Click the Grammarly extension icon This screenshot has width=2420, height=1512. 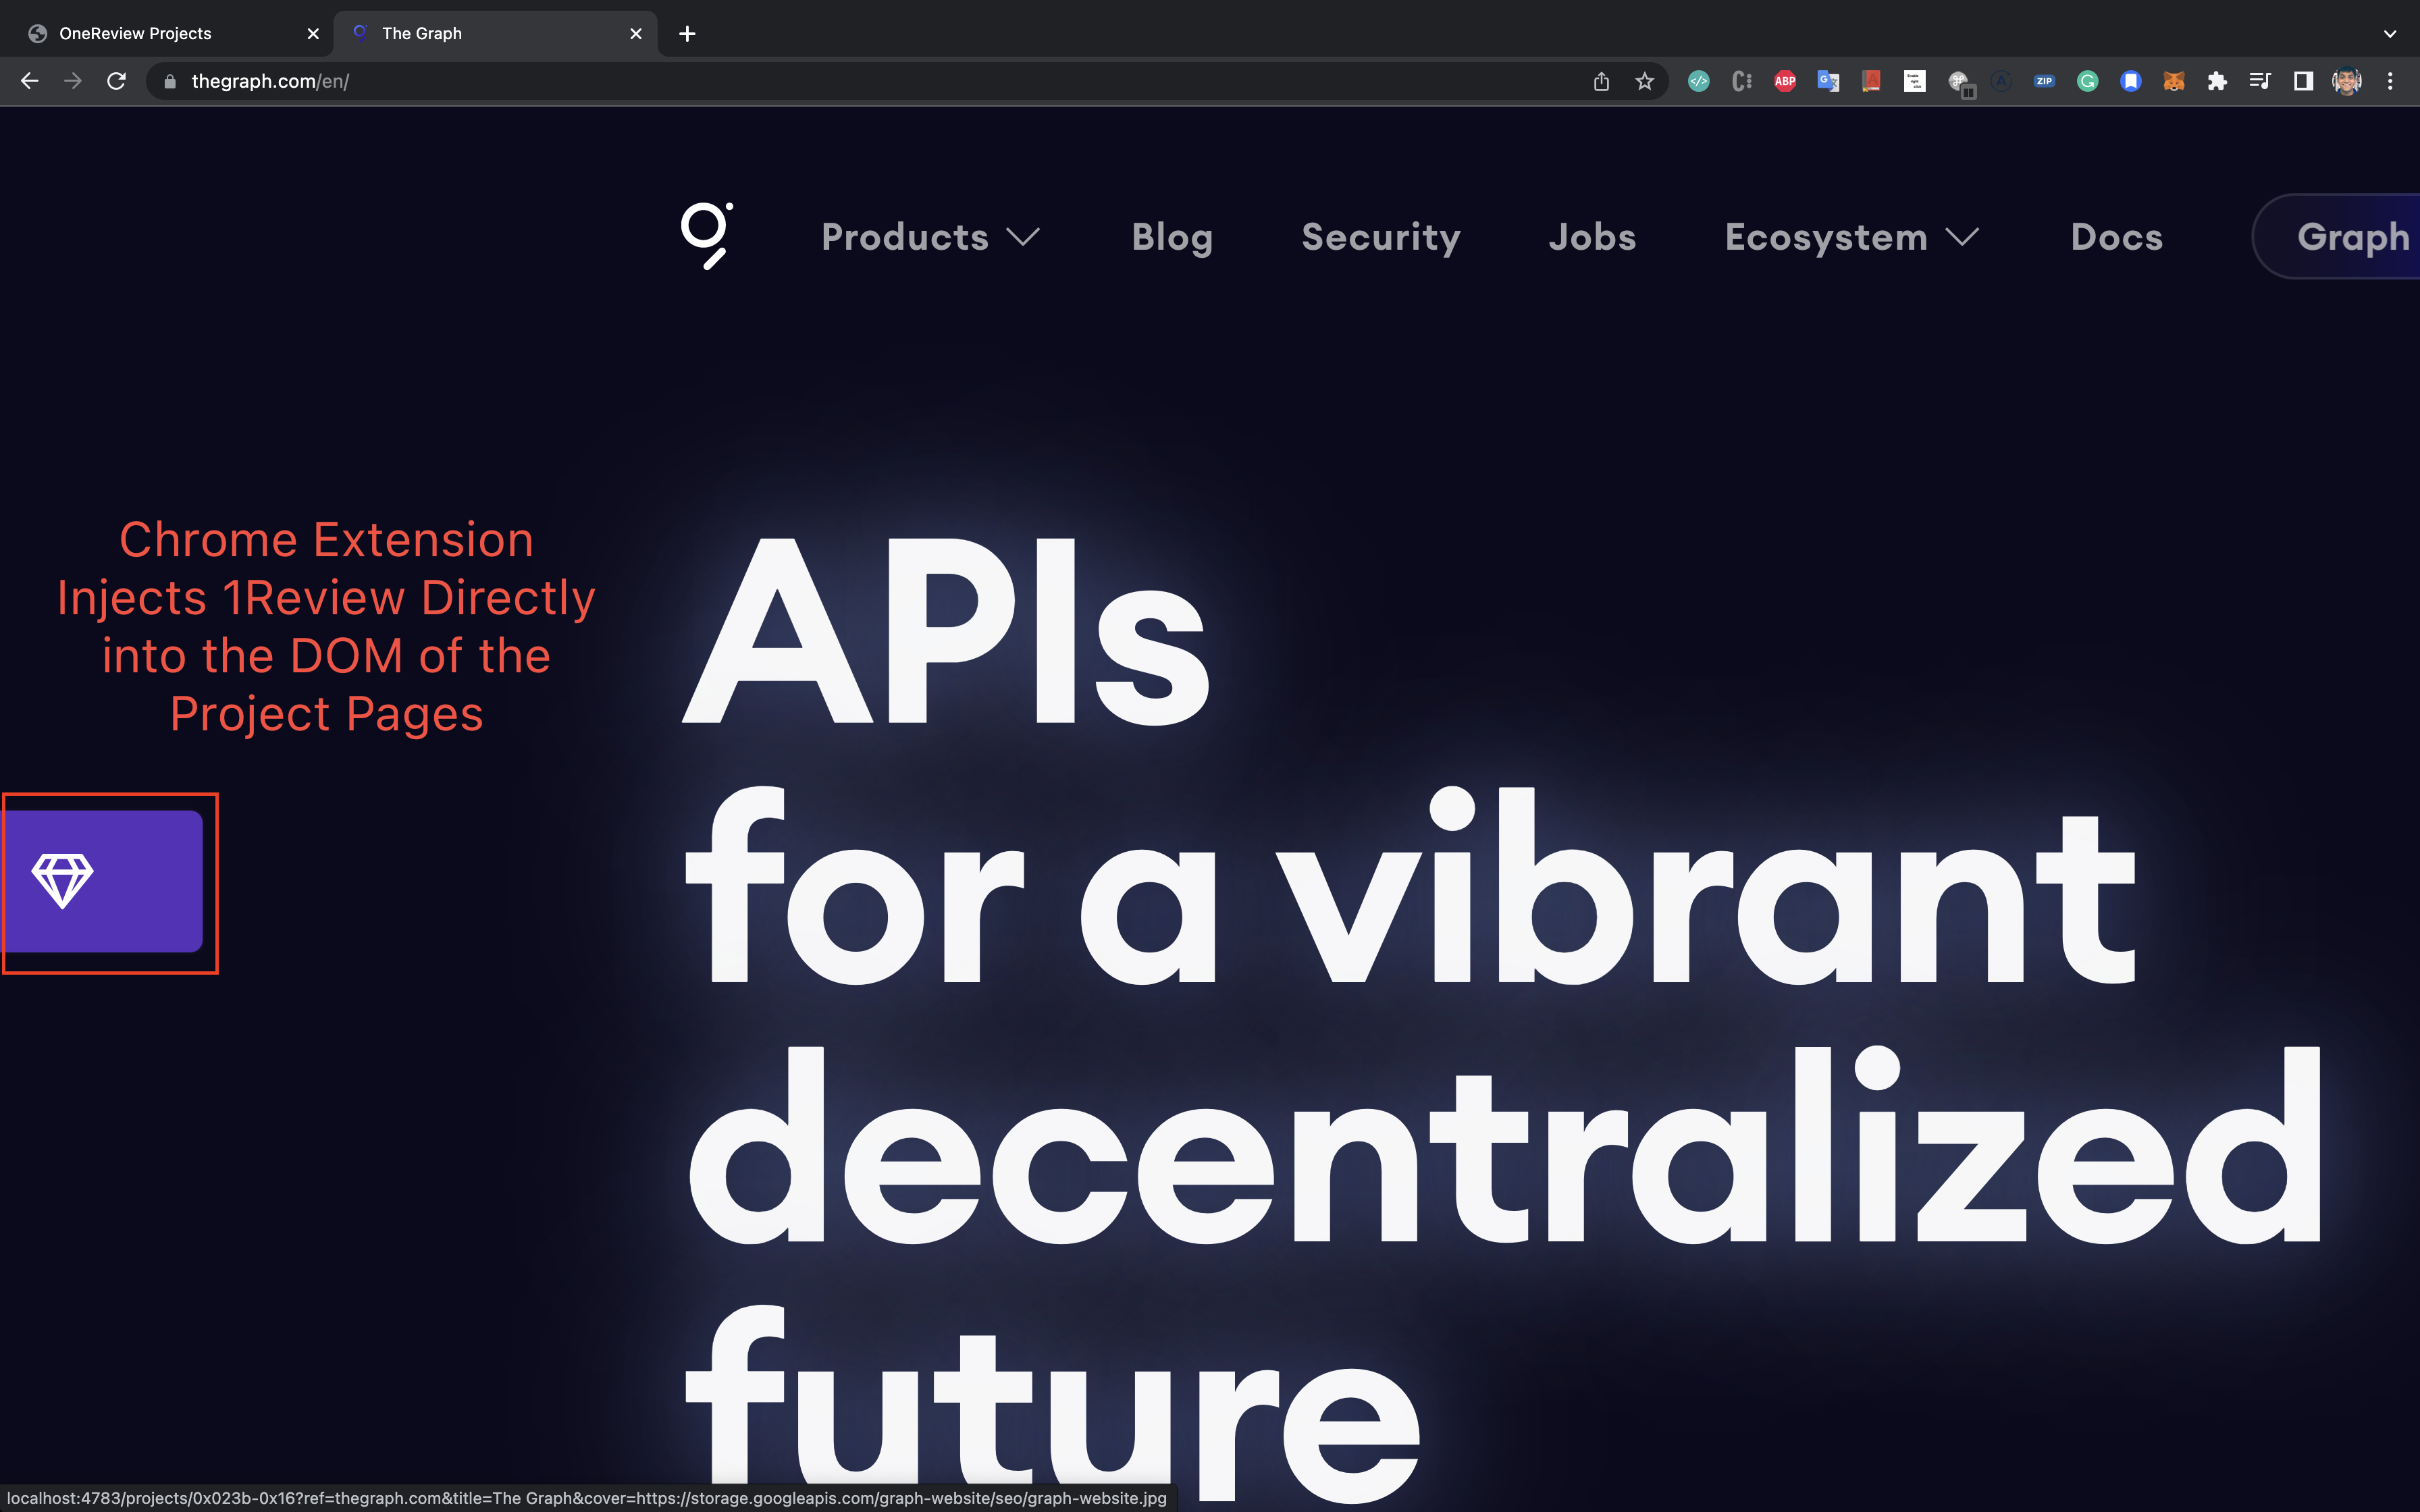pos(2087,81)
